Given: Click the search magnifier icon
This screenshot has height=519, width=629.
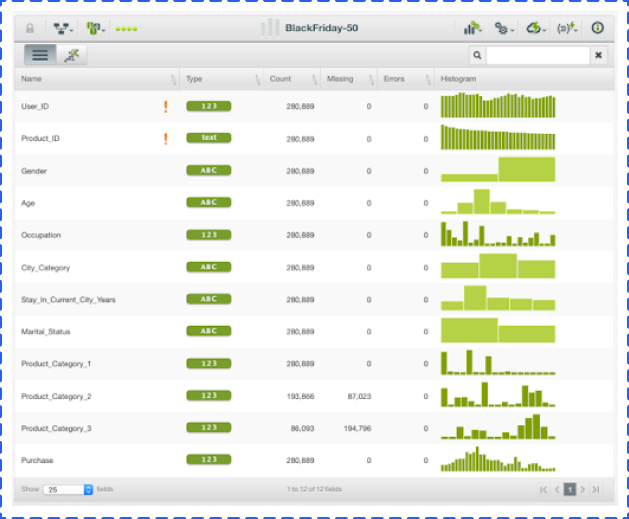Looking at the screenshot, I should (477, 55).
